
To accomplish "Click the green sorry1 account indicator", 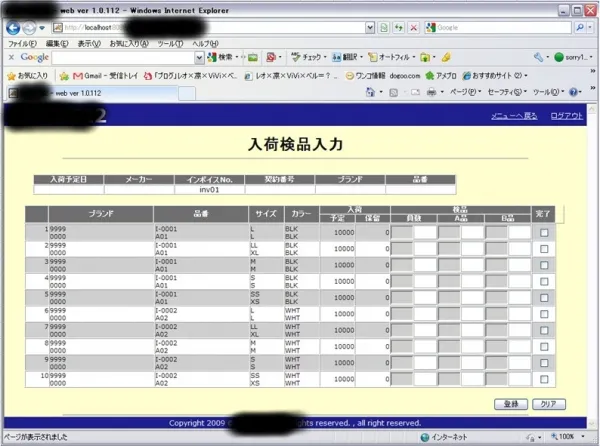I will coord(571,57).
